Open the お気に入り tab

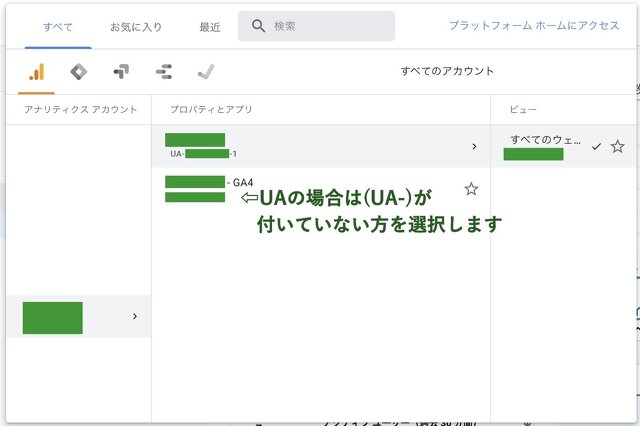[x=136, y=27]
